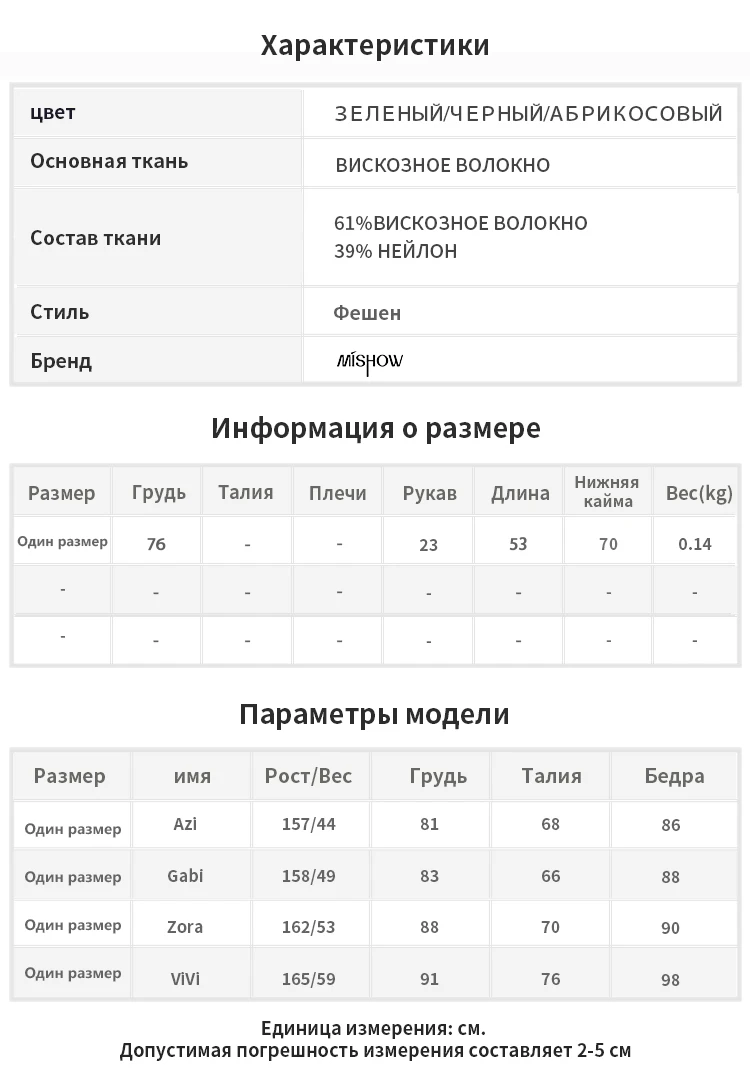
Task: Select the model name Zora cell
Action: coord(185,927)
